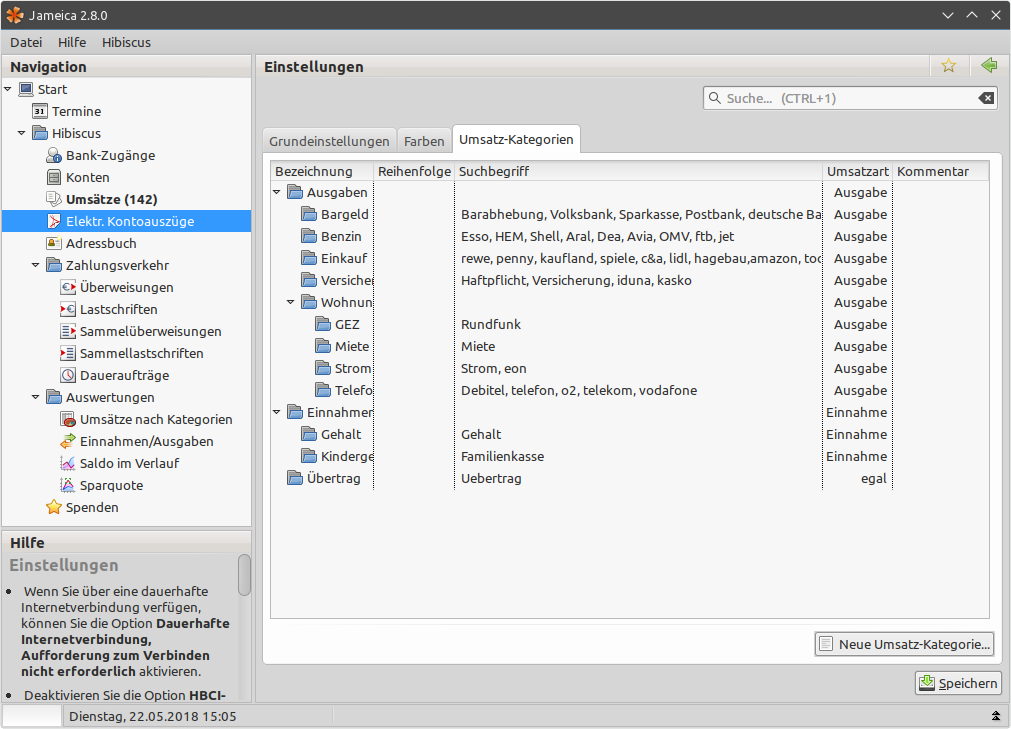1011x729 pixels.
Task: Click the Benzin category folder icon
Action: [309, 236]
